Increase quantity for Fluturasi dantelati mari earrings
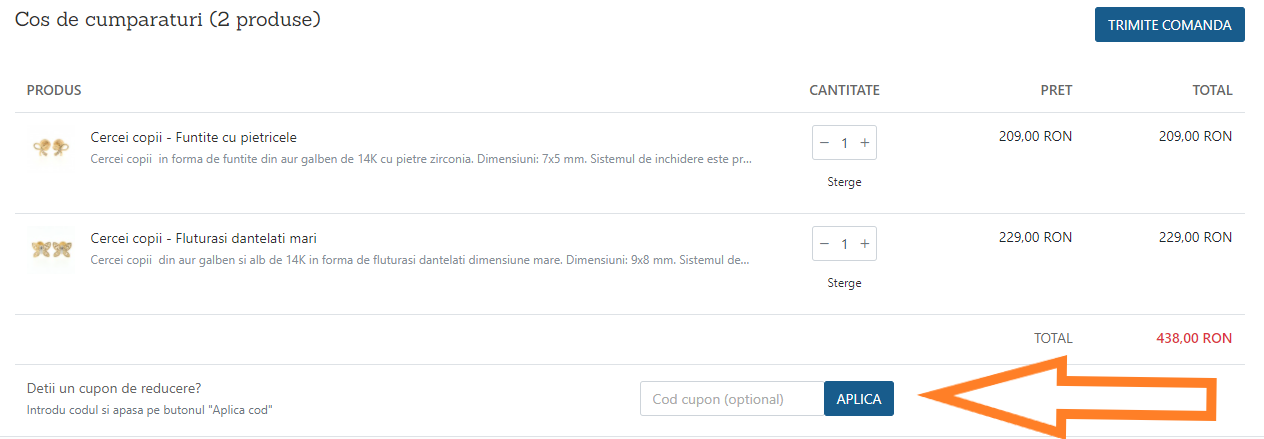Screen dimensions: 1264x439 coord(865,244)
